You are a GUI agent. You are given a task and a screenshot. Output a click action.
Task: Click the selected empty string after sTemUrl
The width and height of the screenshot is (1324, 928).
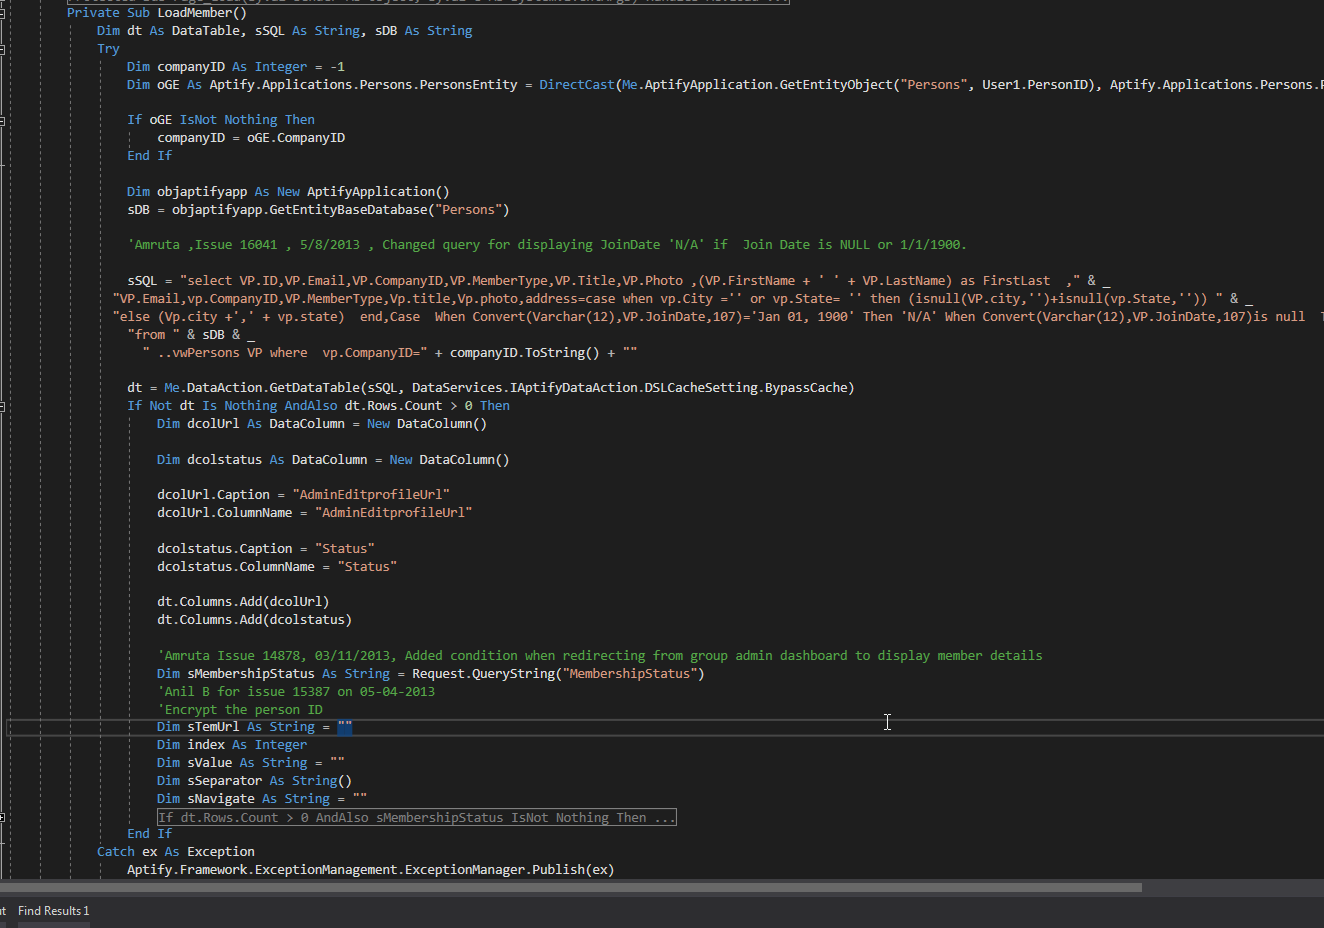pos(345,727)
